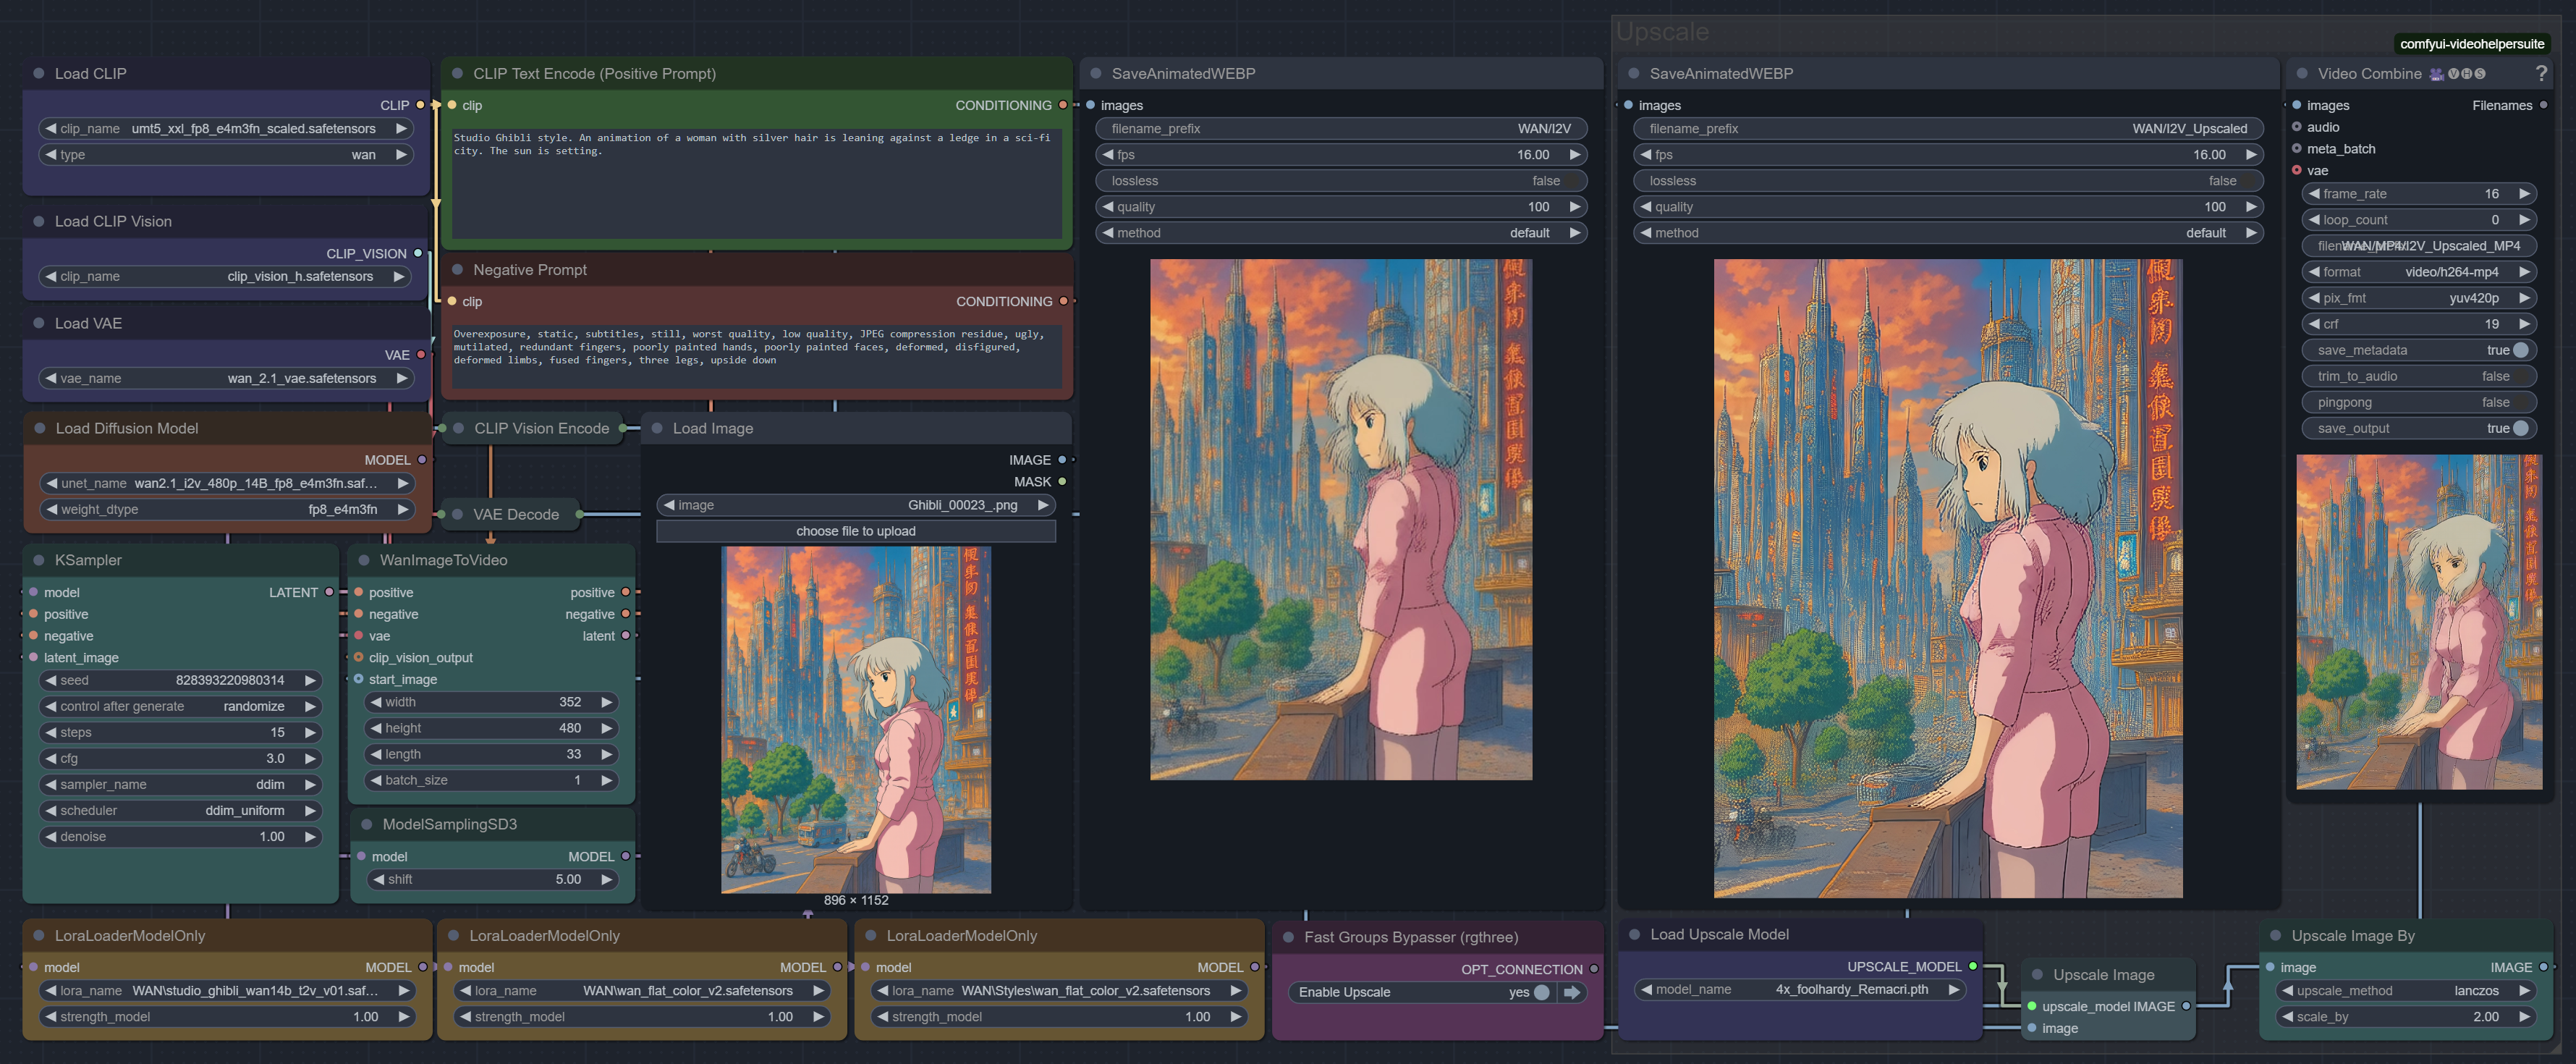Click the Upscale group title
The image size is (2576, 1064).
pyautogui.click(x=1662, y=32)
